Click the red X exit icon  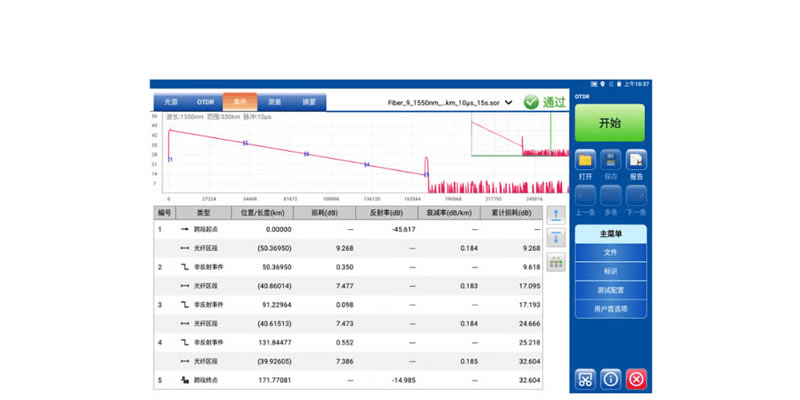[x=635, y=378]
